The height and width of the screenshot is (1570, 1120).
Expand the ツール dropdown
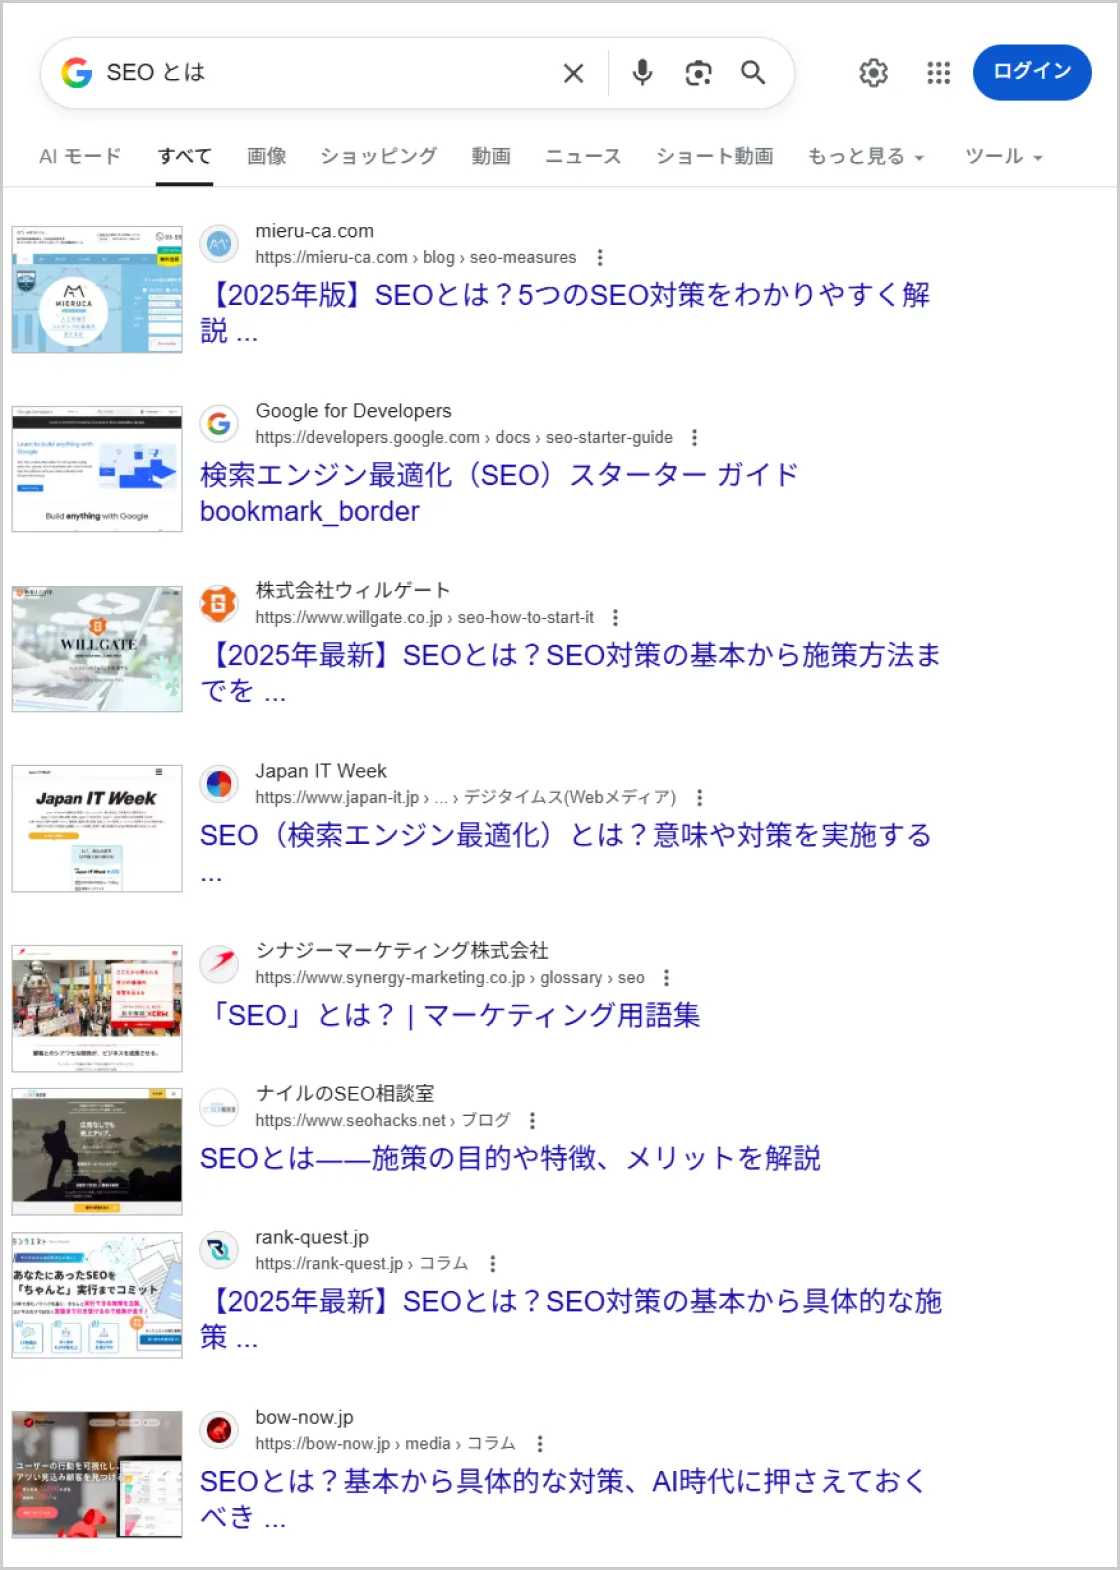point(1003,157)
